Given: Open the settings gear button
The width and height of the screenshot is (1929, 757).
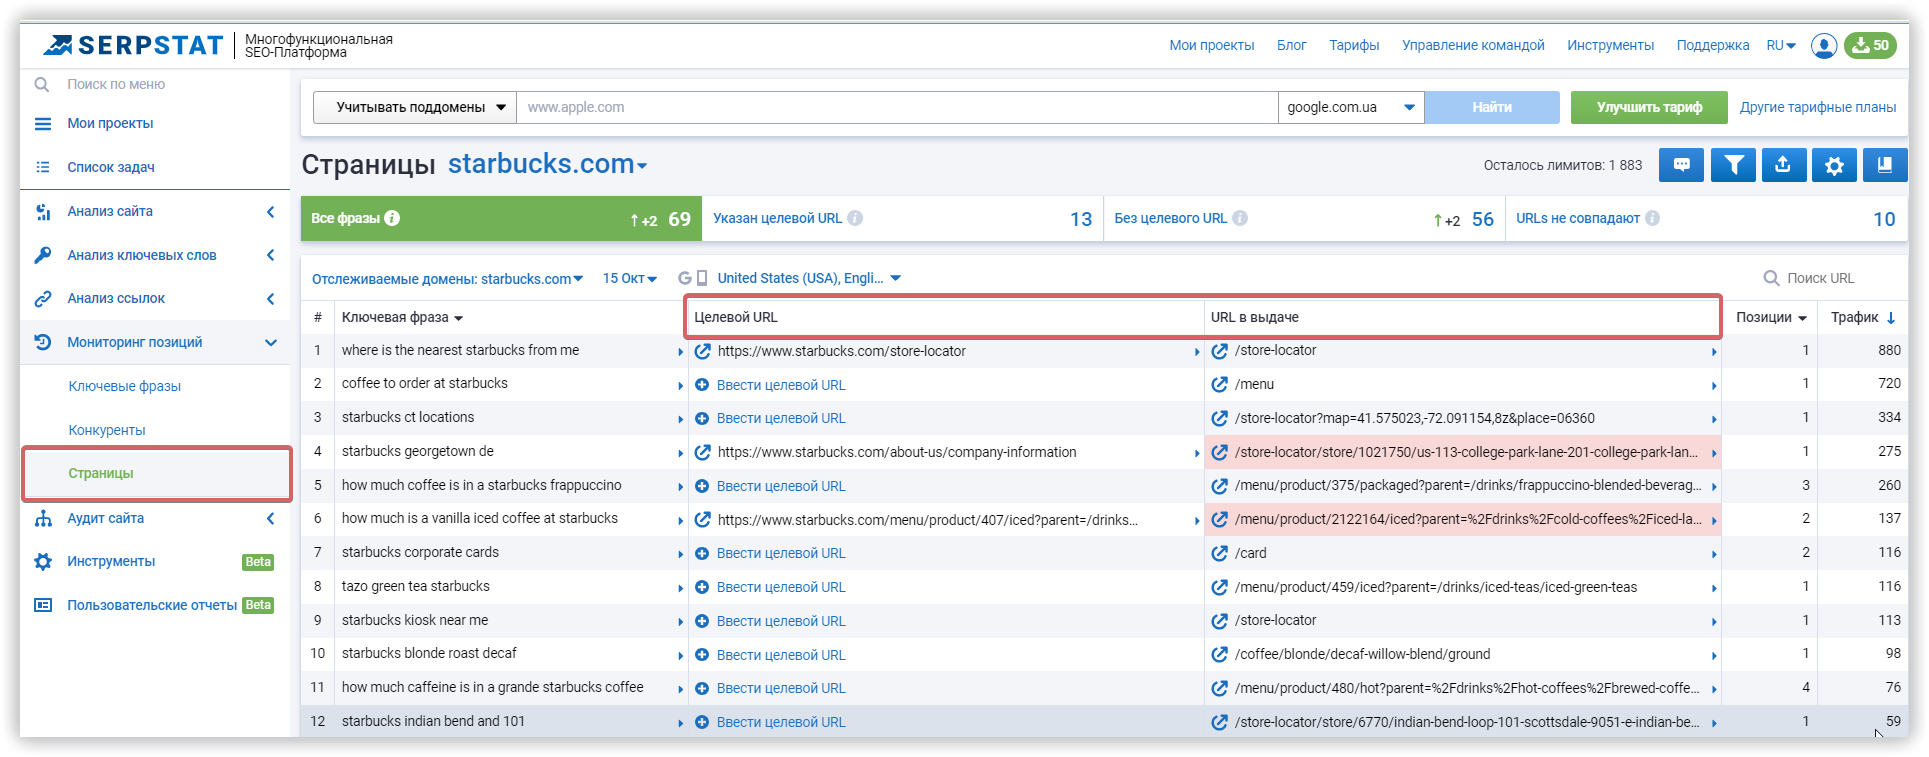Looking at the screenshot, I should point(1834,165).
